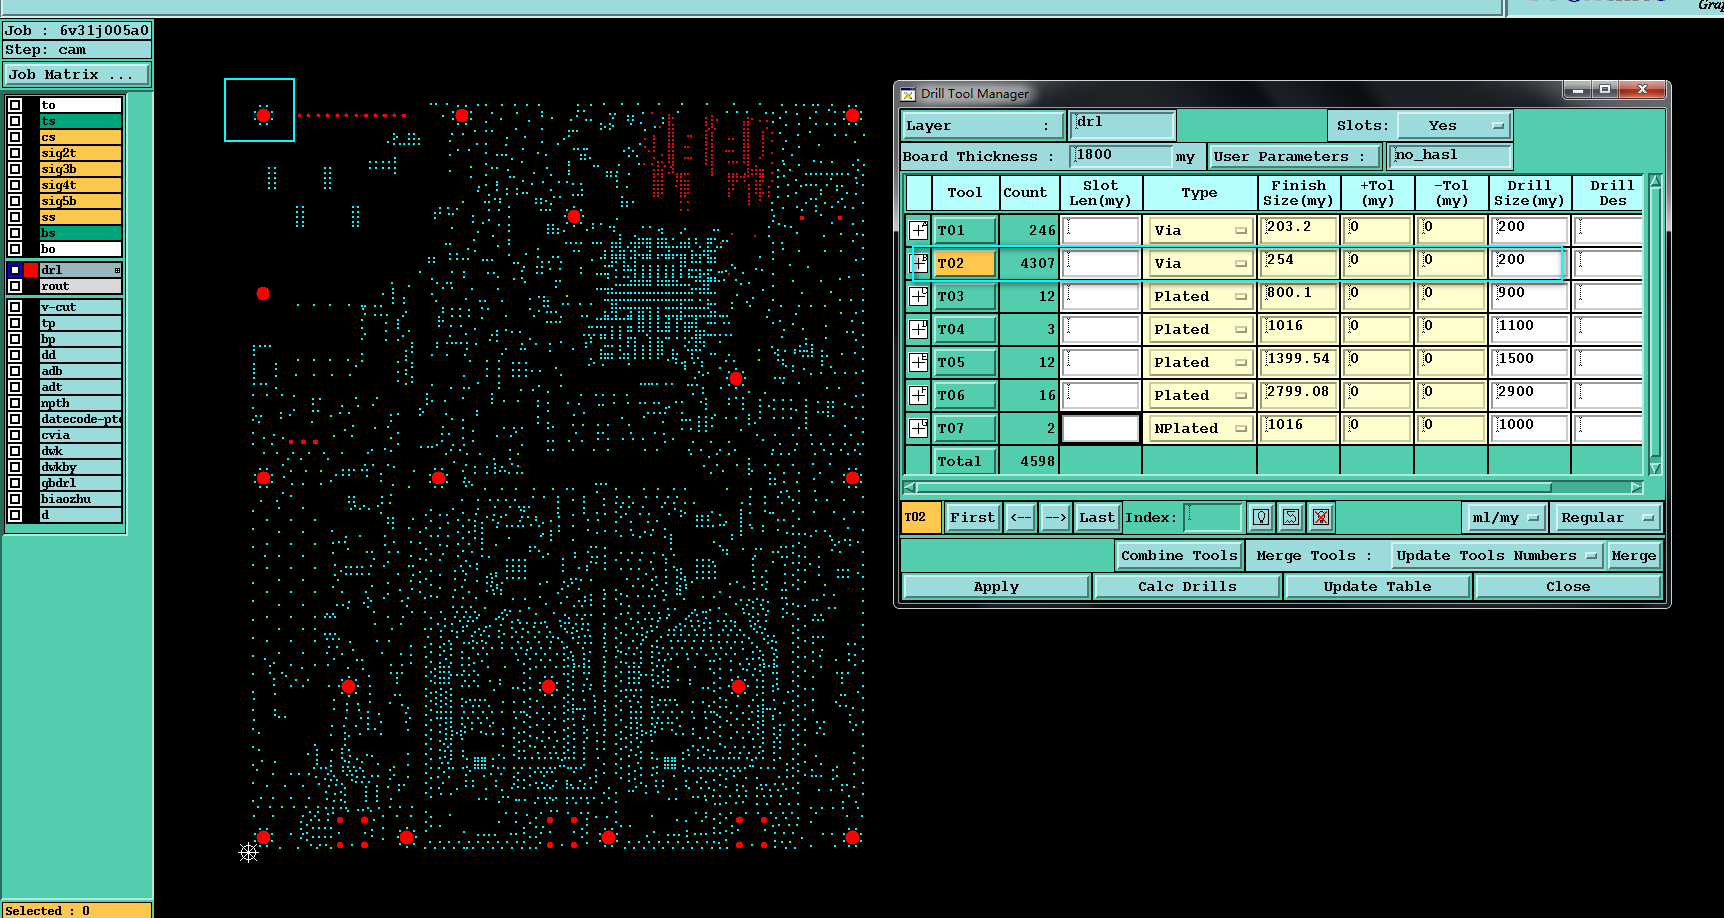Screen dimensions: 1724x918
Task: Expand tool T05 row with plus icon
Action: [x=918, y=362]
